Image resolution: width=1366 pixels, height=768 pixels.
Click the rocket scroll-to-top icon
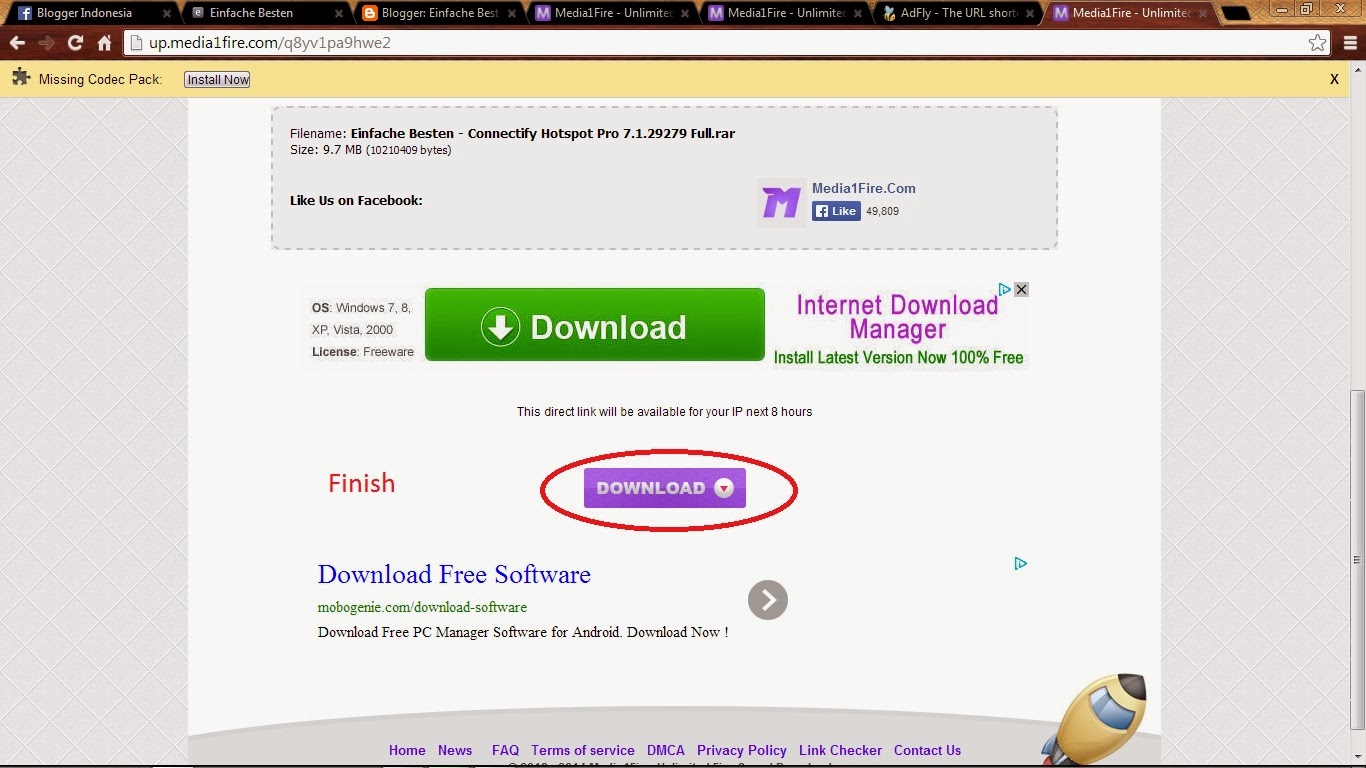(x=1094, y=720)
